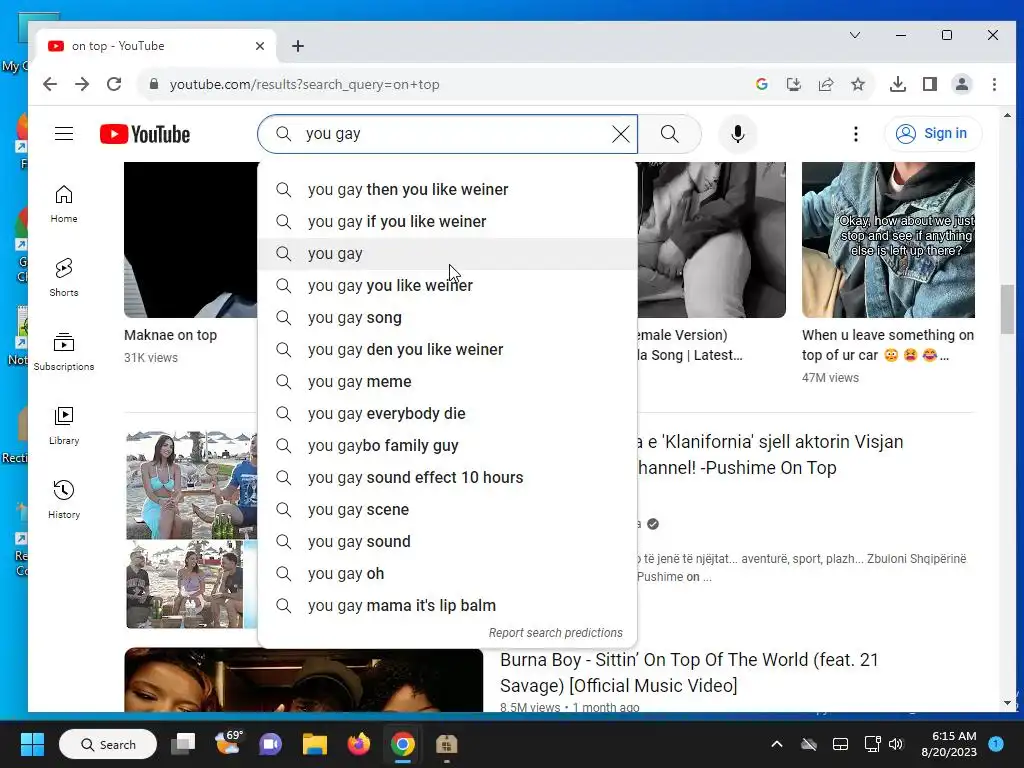Viewport: 1024px width, 768px height.
Task: Choose suggestion 'you gay everybody die'
Action: click(x=447, y=413)
